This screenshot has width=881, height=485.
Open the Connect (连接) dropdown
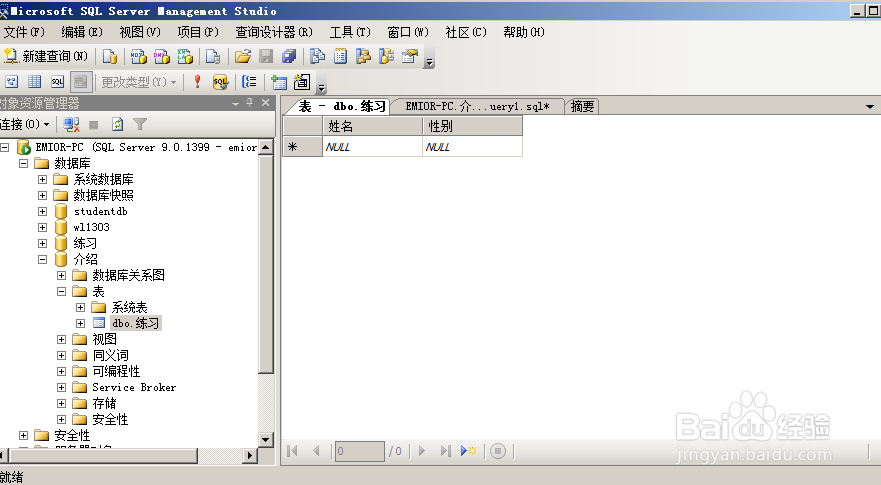(x=25, y=124)
